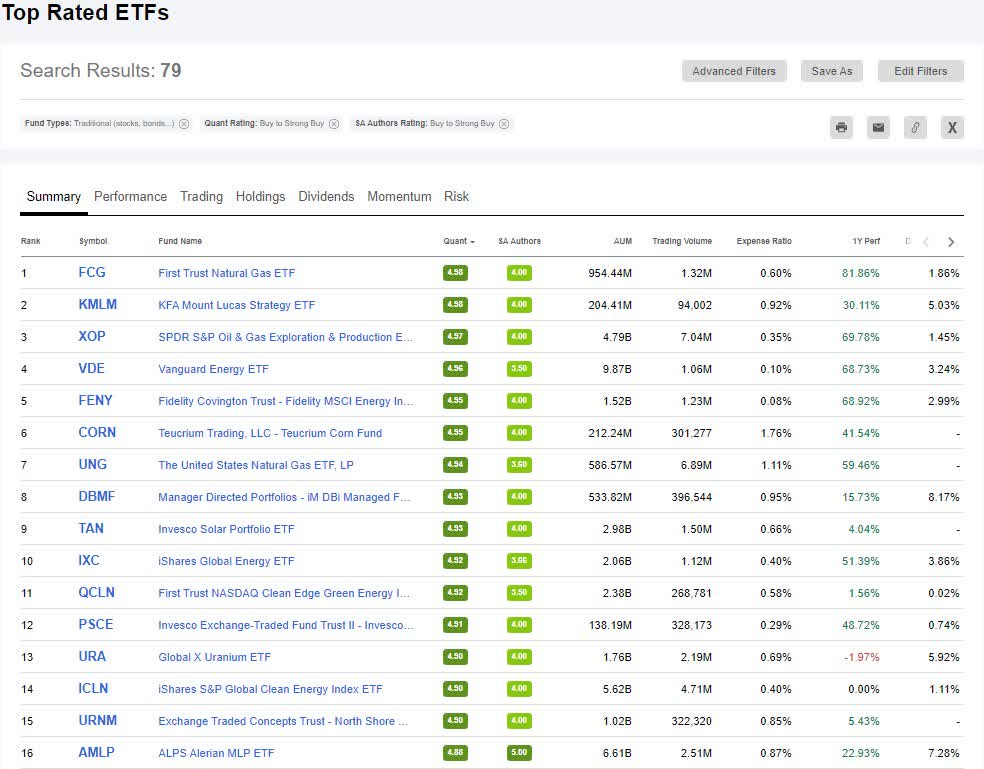Viewport: 984px width, 769px height.
Task: Copy link using chain icon
Action: pos(916,127)
